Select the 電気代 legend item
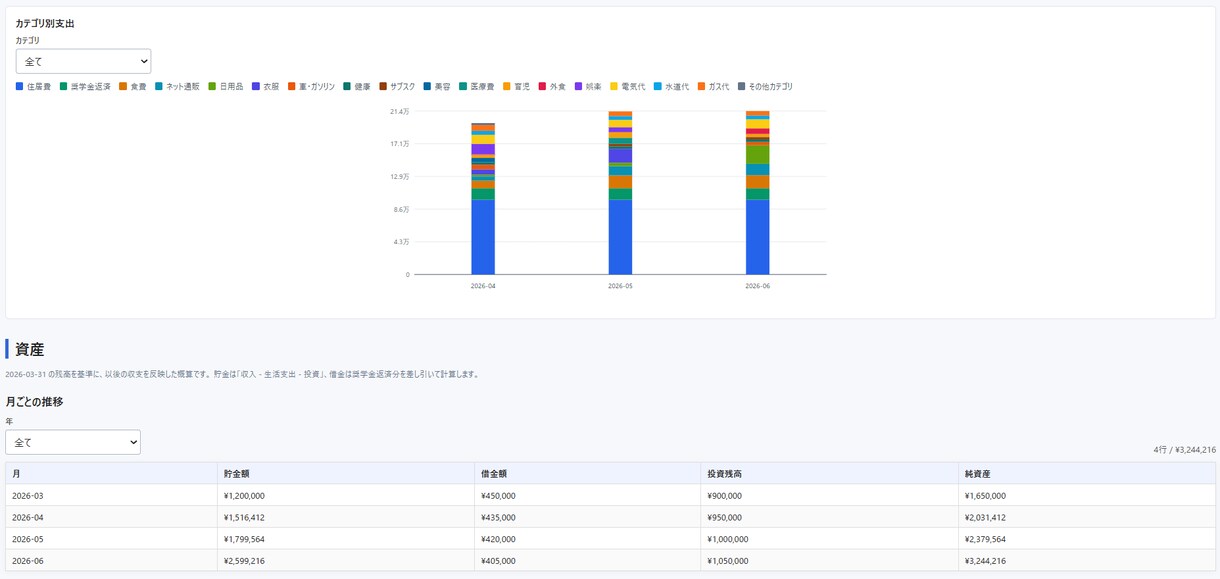This screenshot has width=1220, height=579. [628, 87]
